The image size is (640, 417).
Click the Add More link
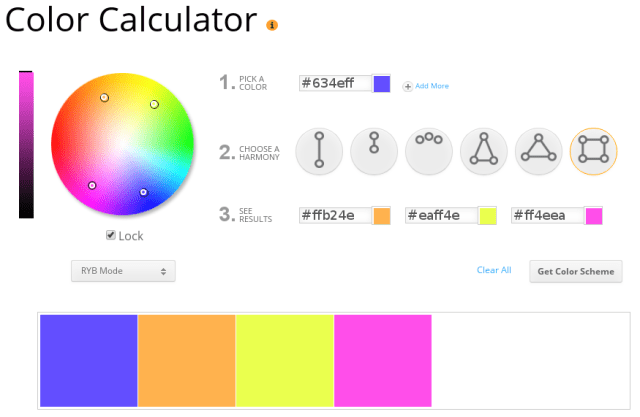[432, 86]
